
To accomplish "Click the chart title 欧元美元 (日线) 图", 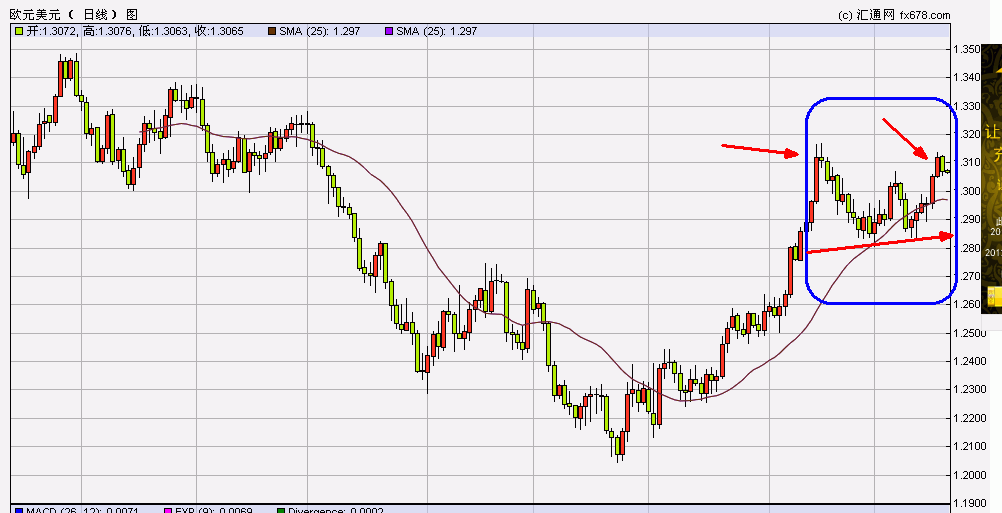I will coord(73,14).
